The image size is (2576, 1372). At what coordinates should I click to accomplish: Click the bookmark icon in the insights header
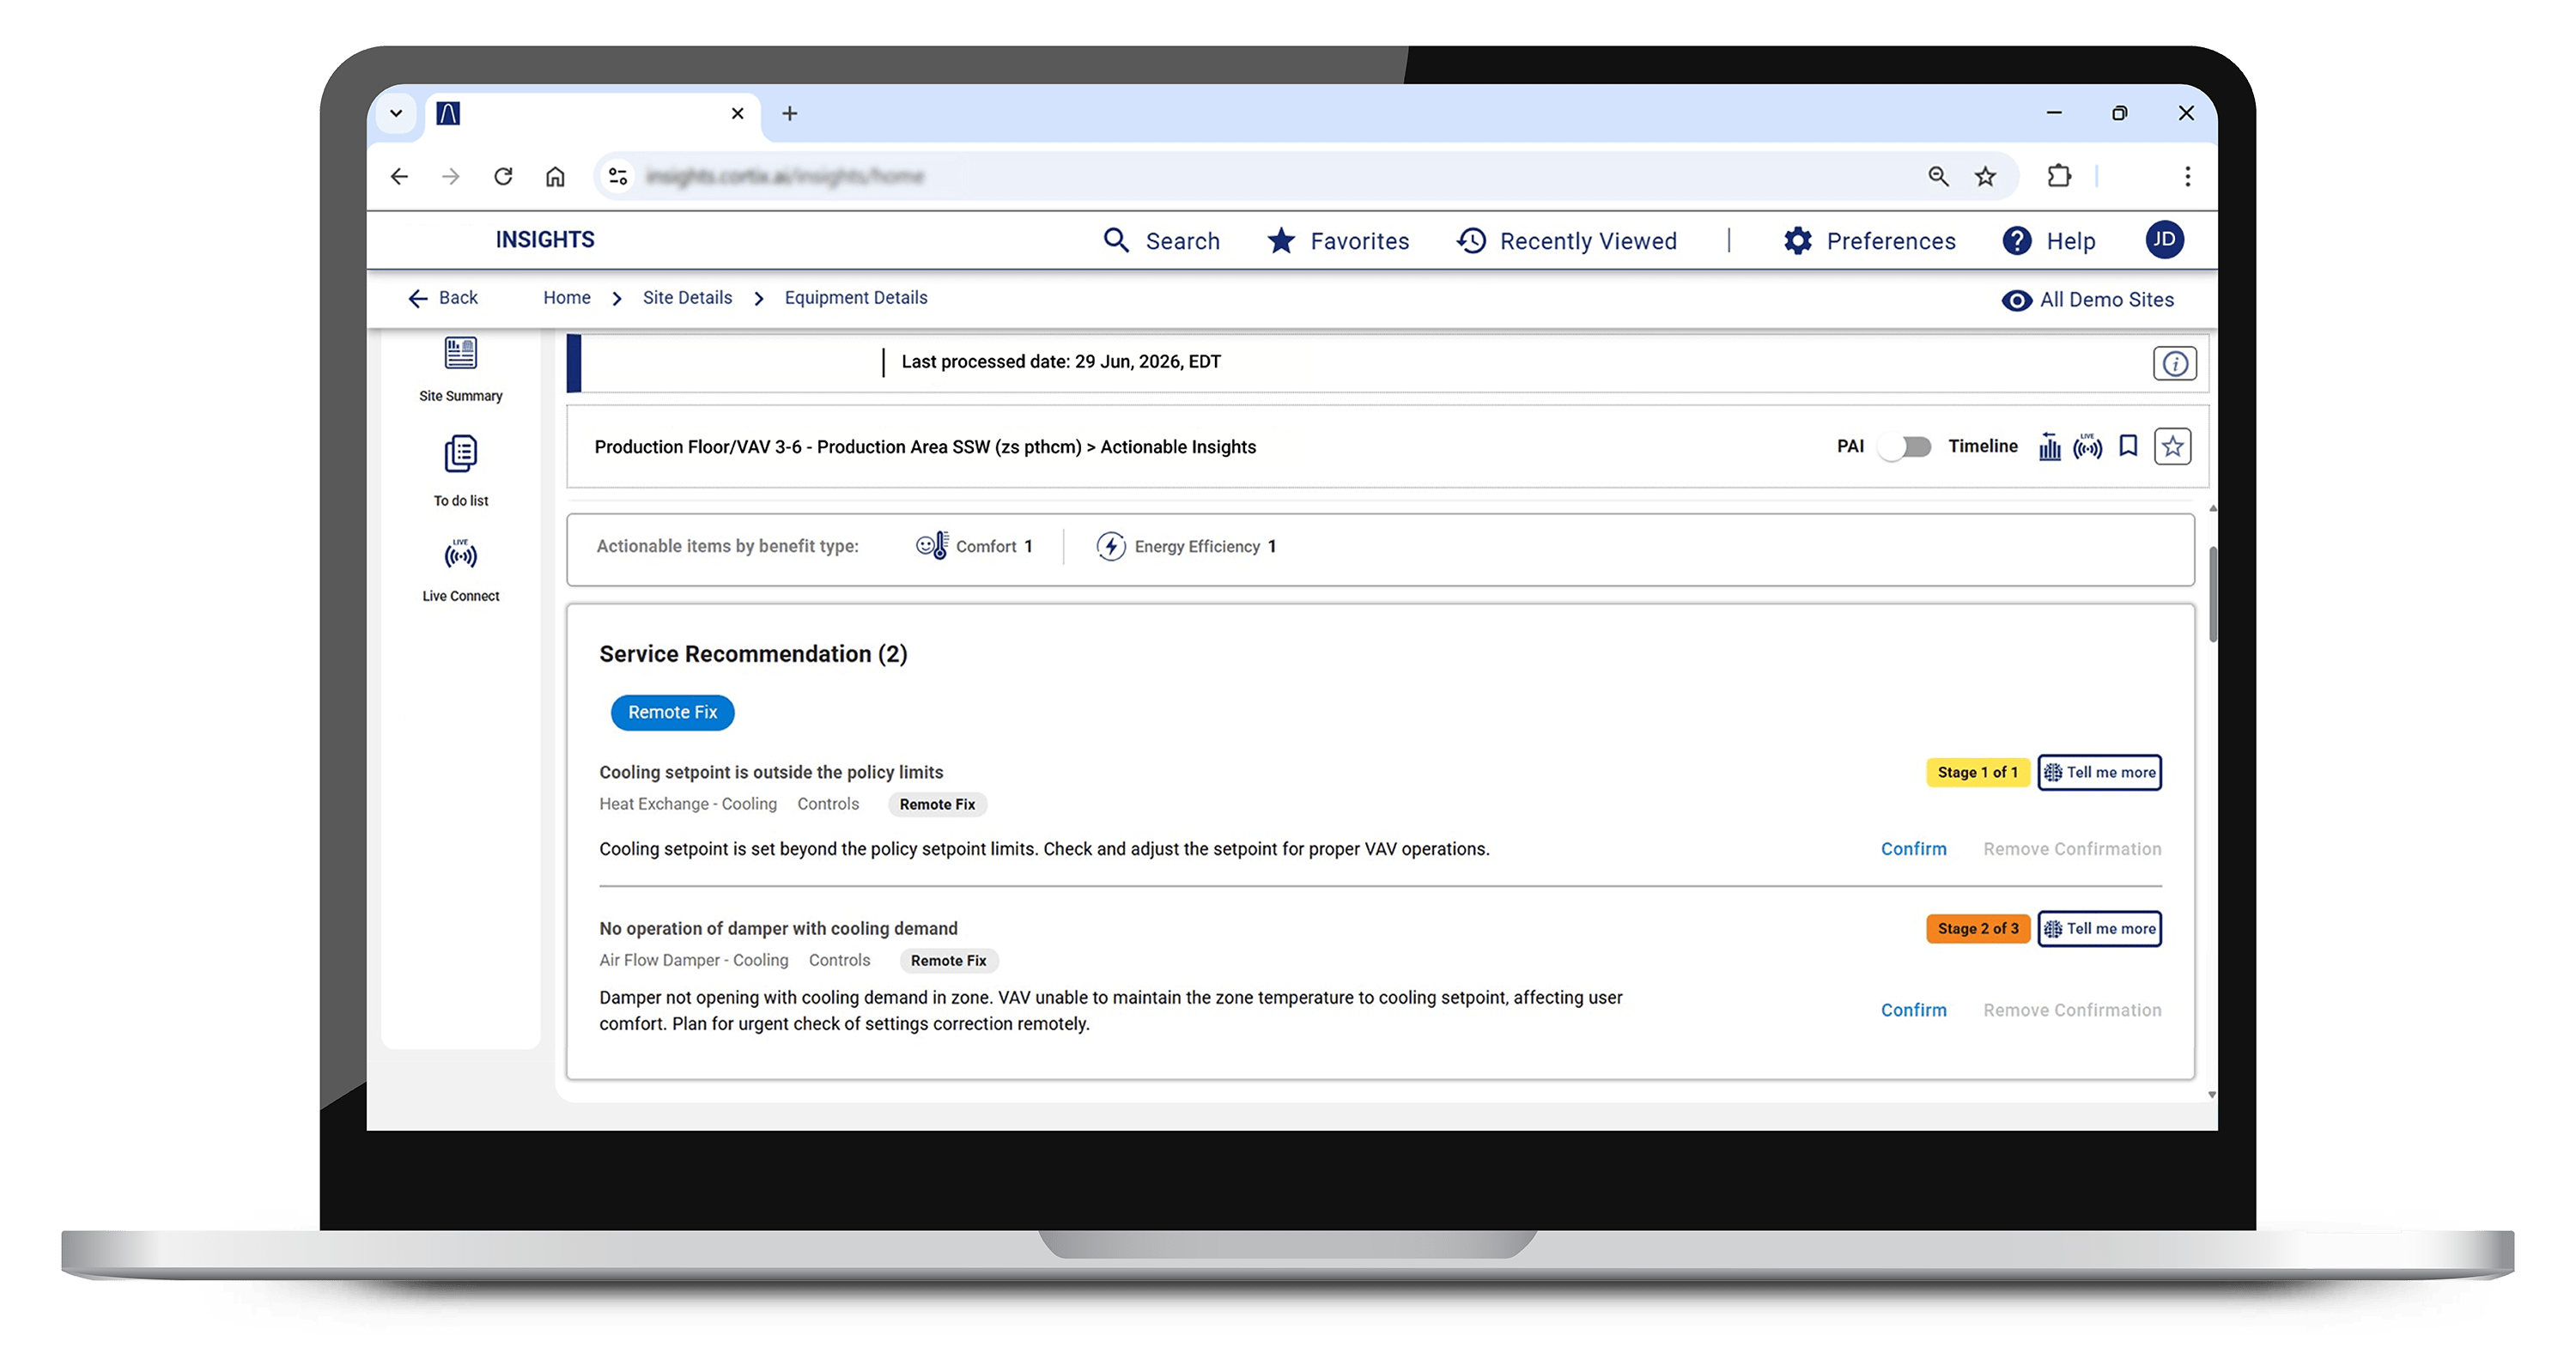[x=2128, y=446]
